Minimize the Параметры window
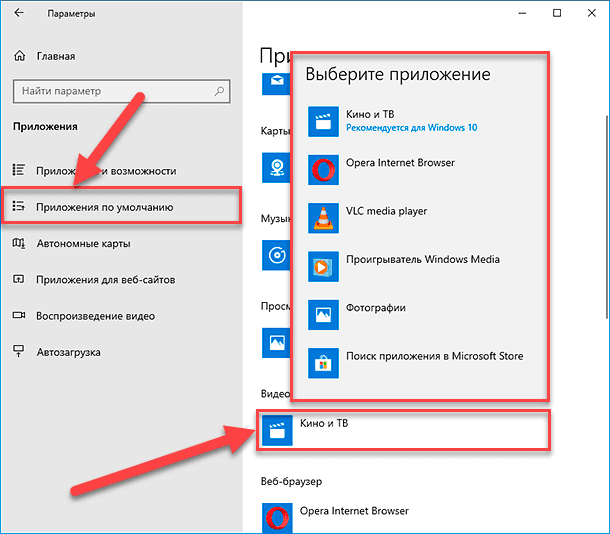The width and height of the screenshot is (610, 534). 522,13
